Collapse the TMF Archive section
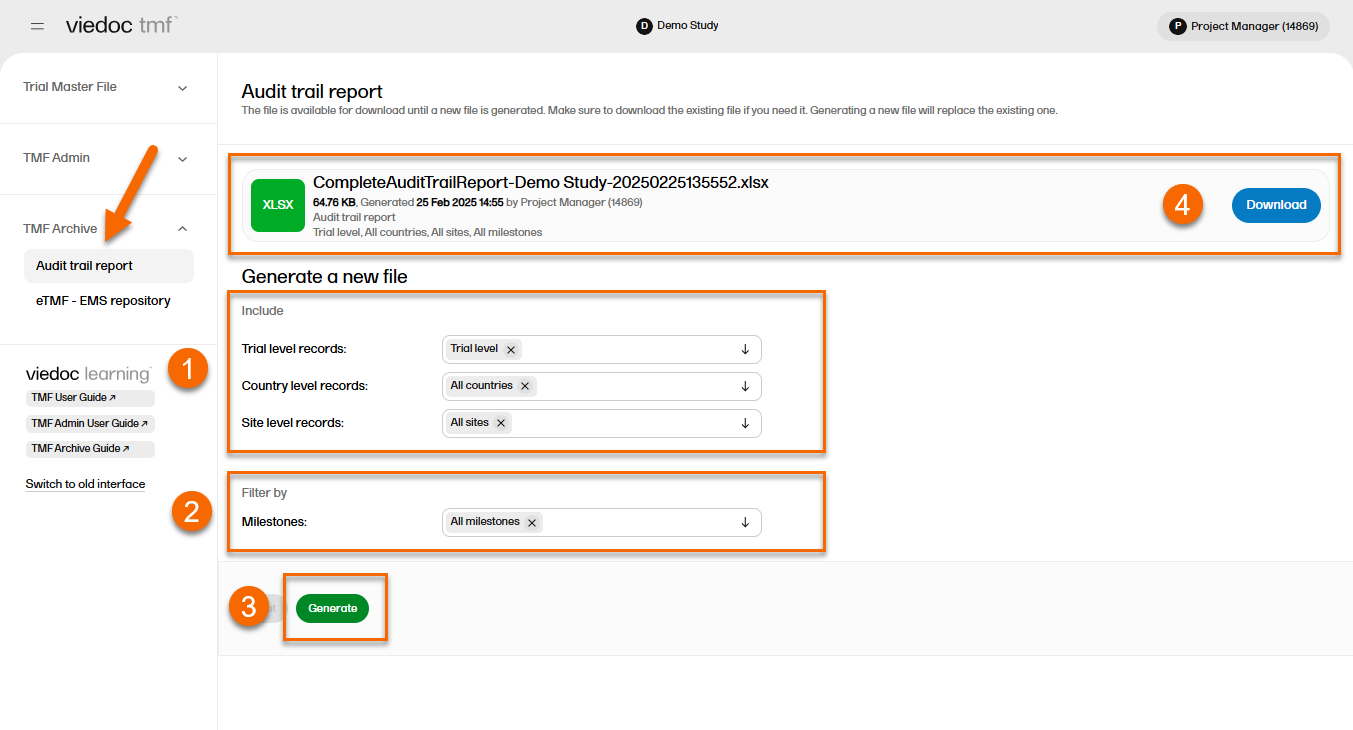Viewport: 1353px width, 730px height. 182,229
